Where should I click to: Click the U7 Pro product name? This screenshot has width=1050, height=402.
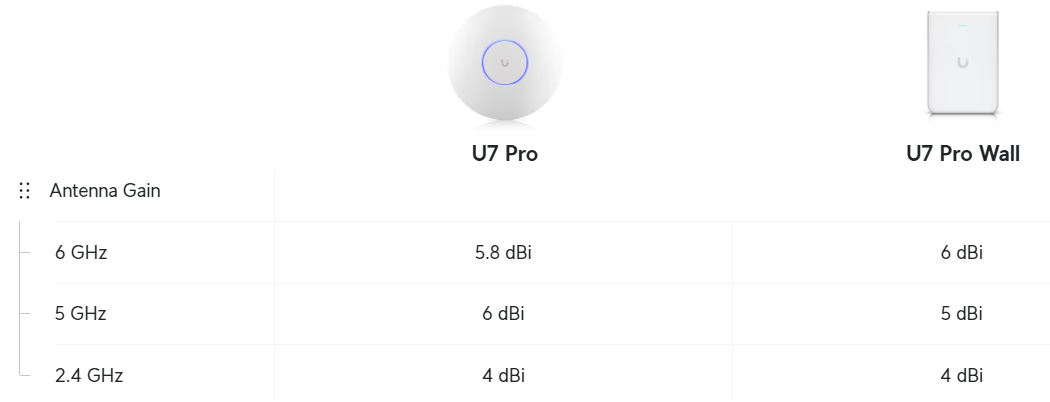tap(505, 153)
